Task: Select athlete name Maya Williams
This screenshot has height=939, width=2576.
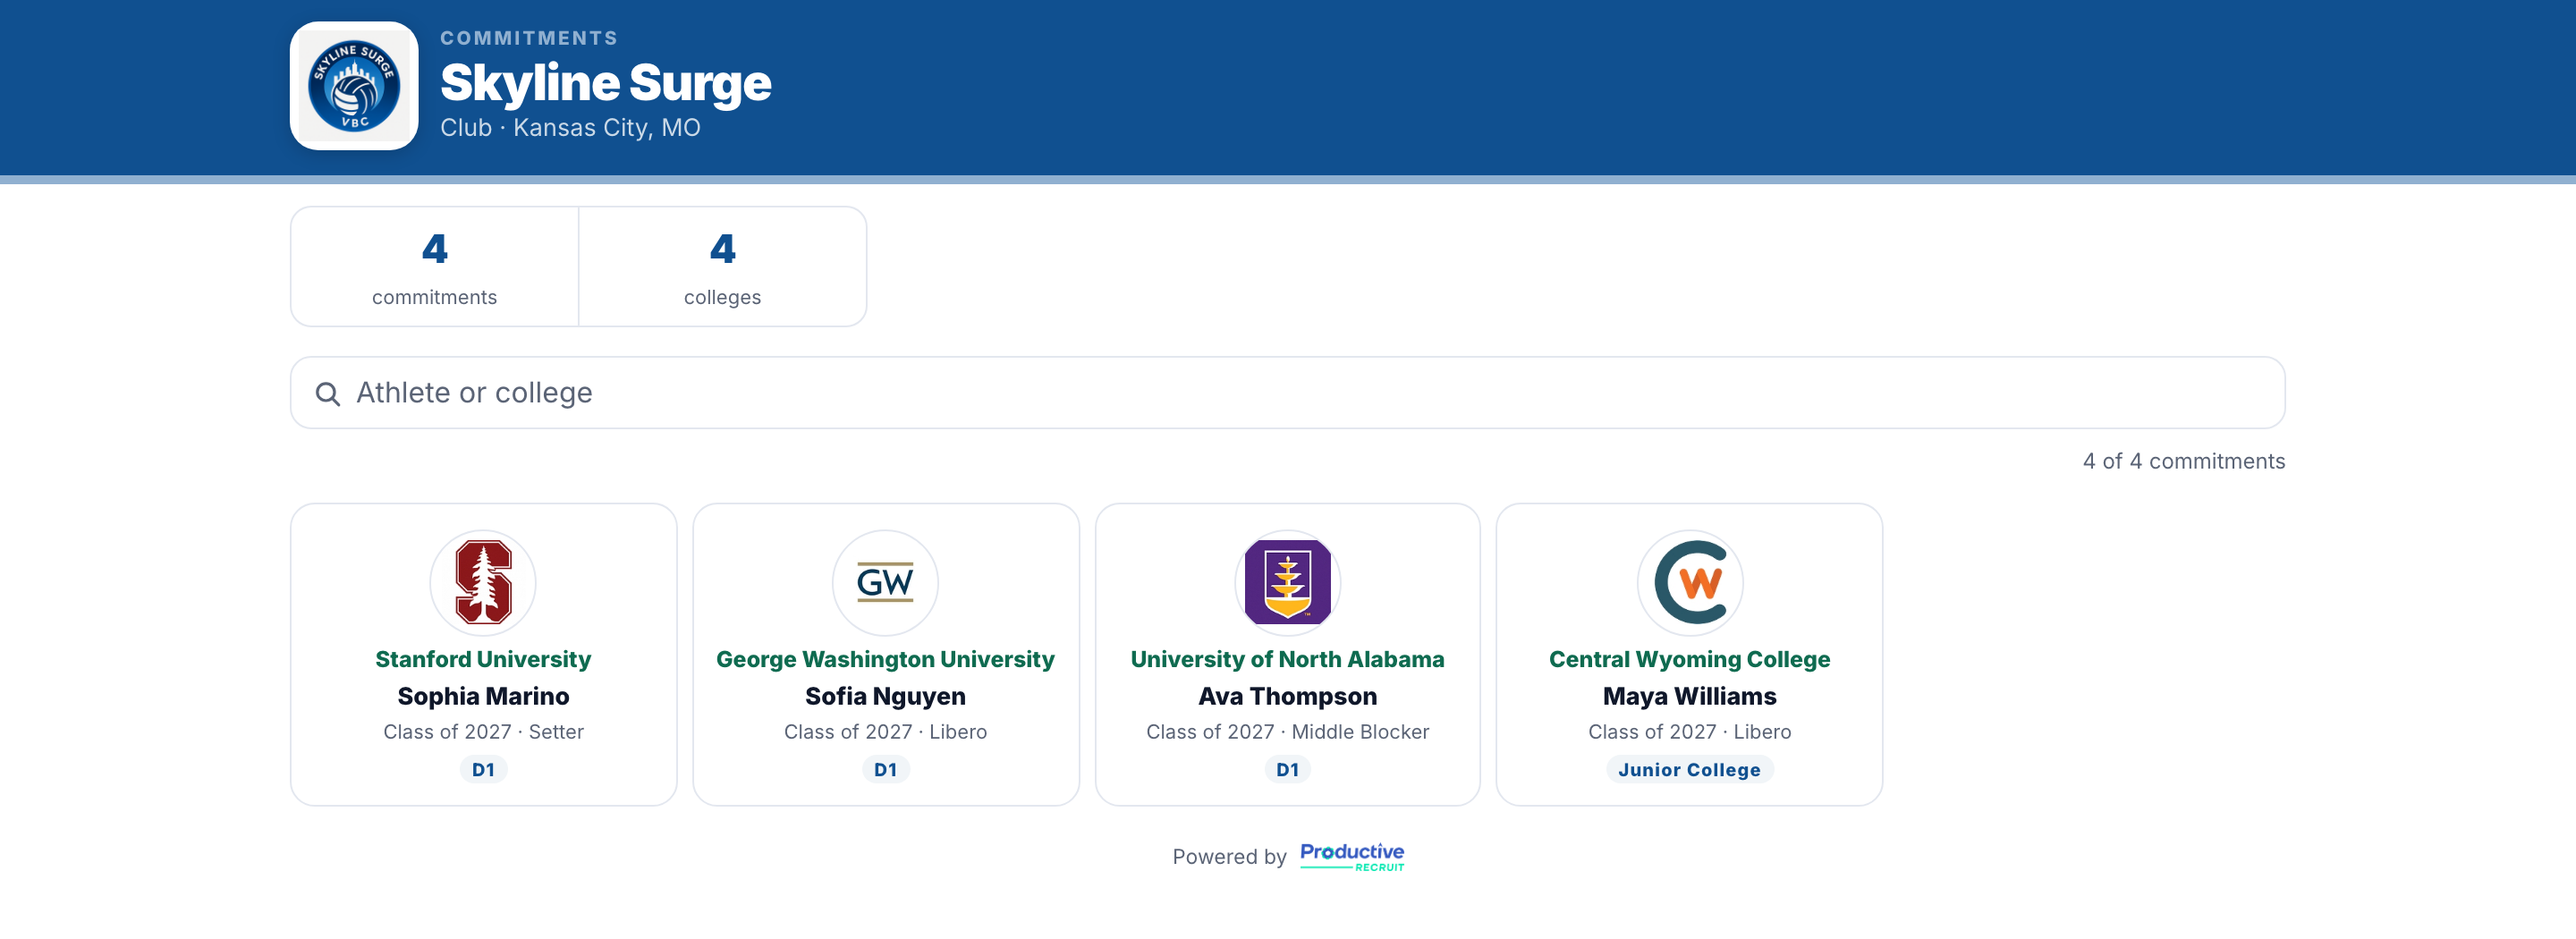Action: point(1689,696)
